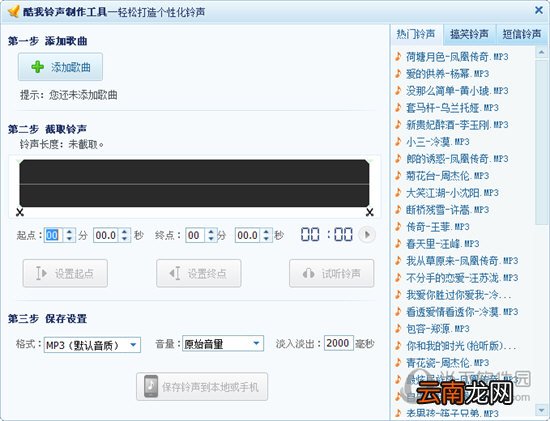The height and width of the screenshot is (421, 550).
Task: Click the note icon beside 看透爱情看透你-冷漠.MP3
Action: (398, 312)
